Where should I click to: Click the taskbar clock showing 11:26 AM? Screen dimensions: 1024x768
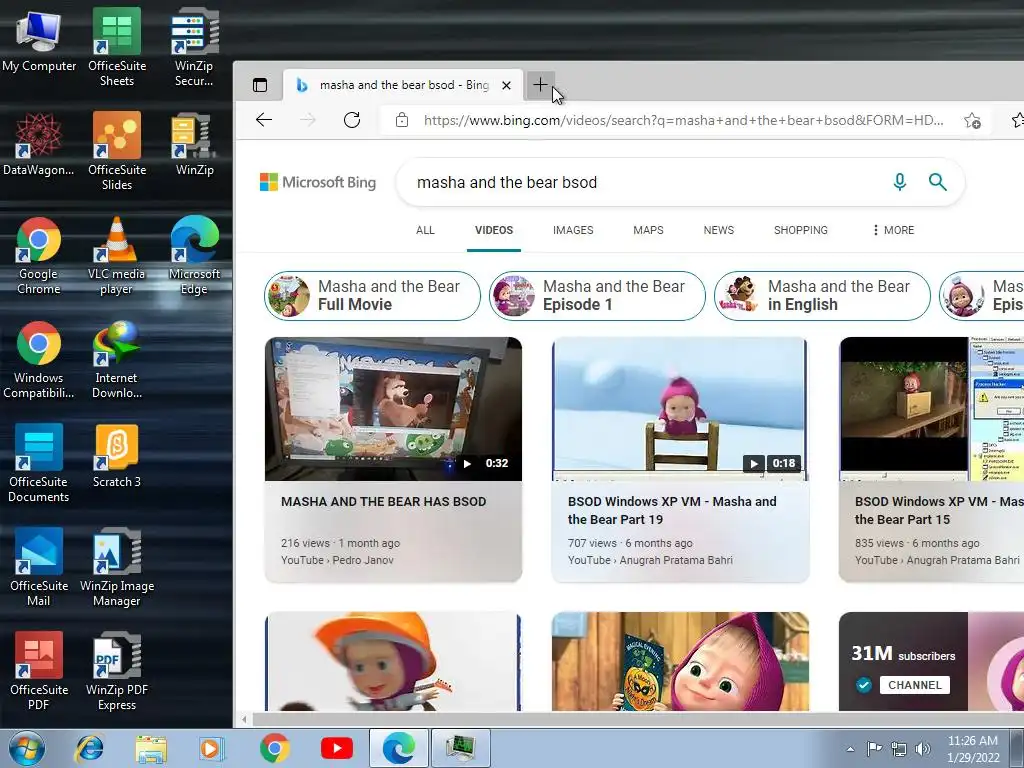click(973, 748)
